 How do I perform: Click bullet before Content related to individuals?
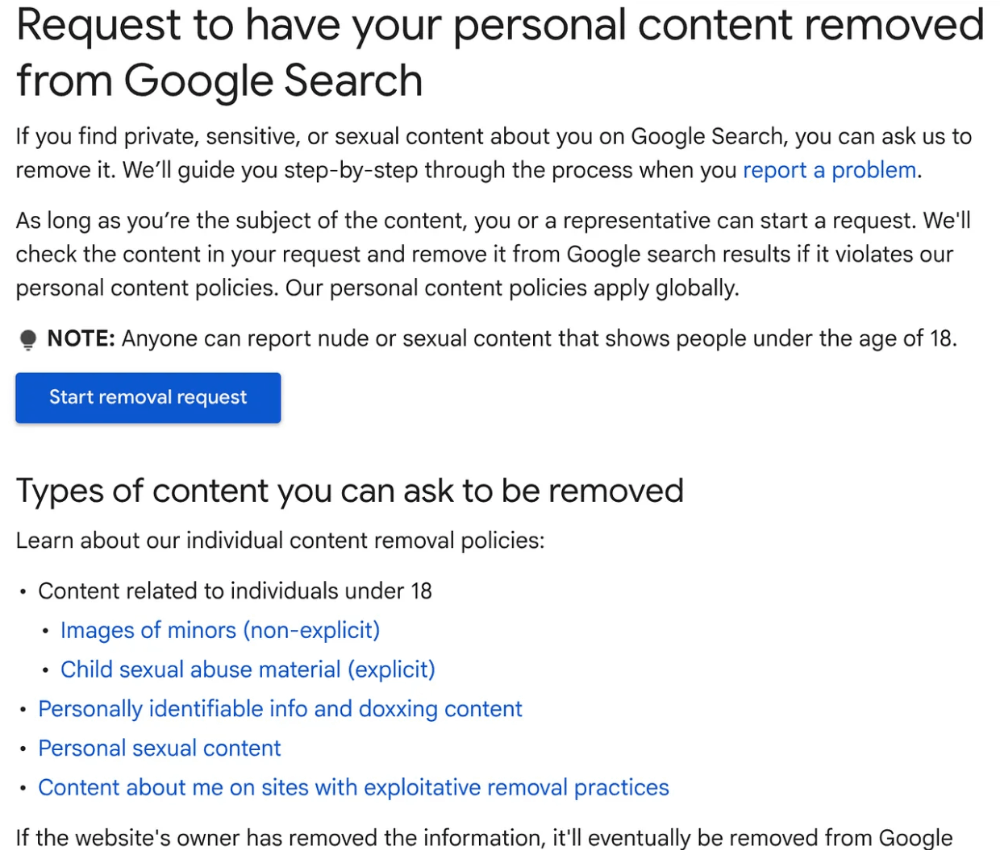click(x=23, y=592)
